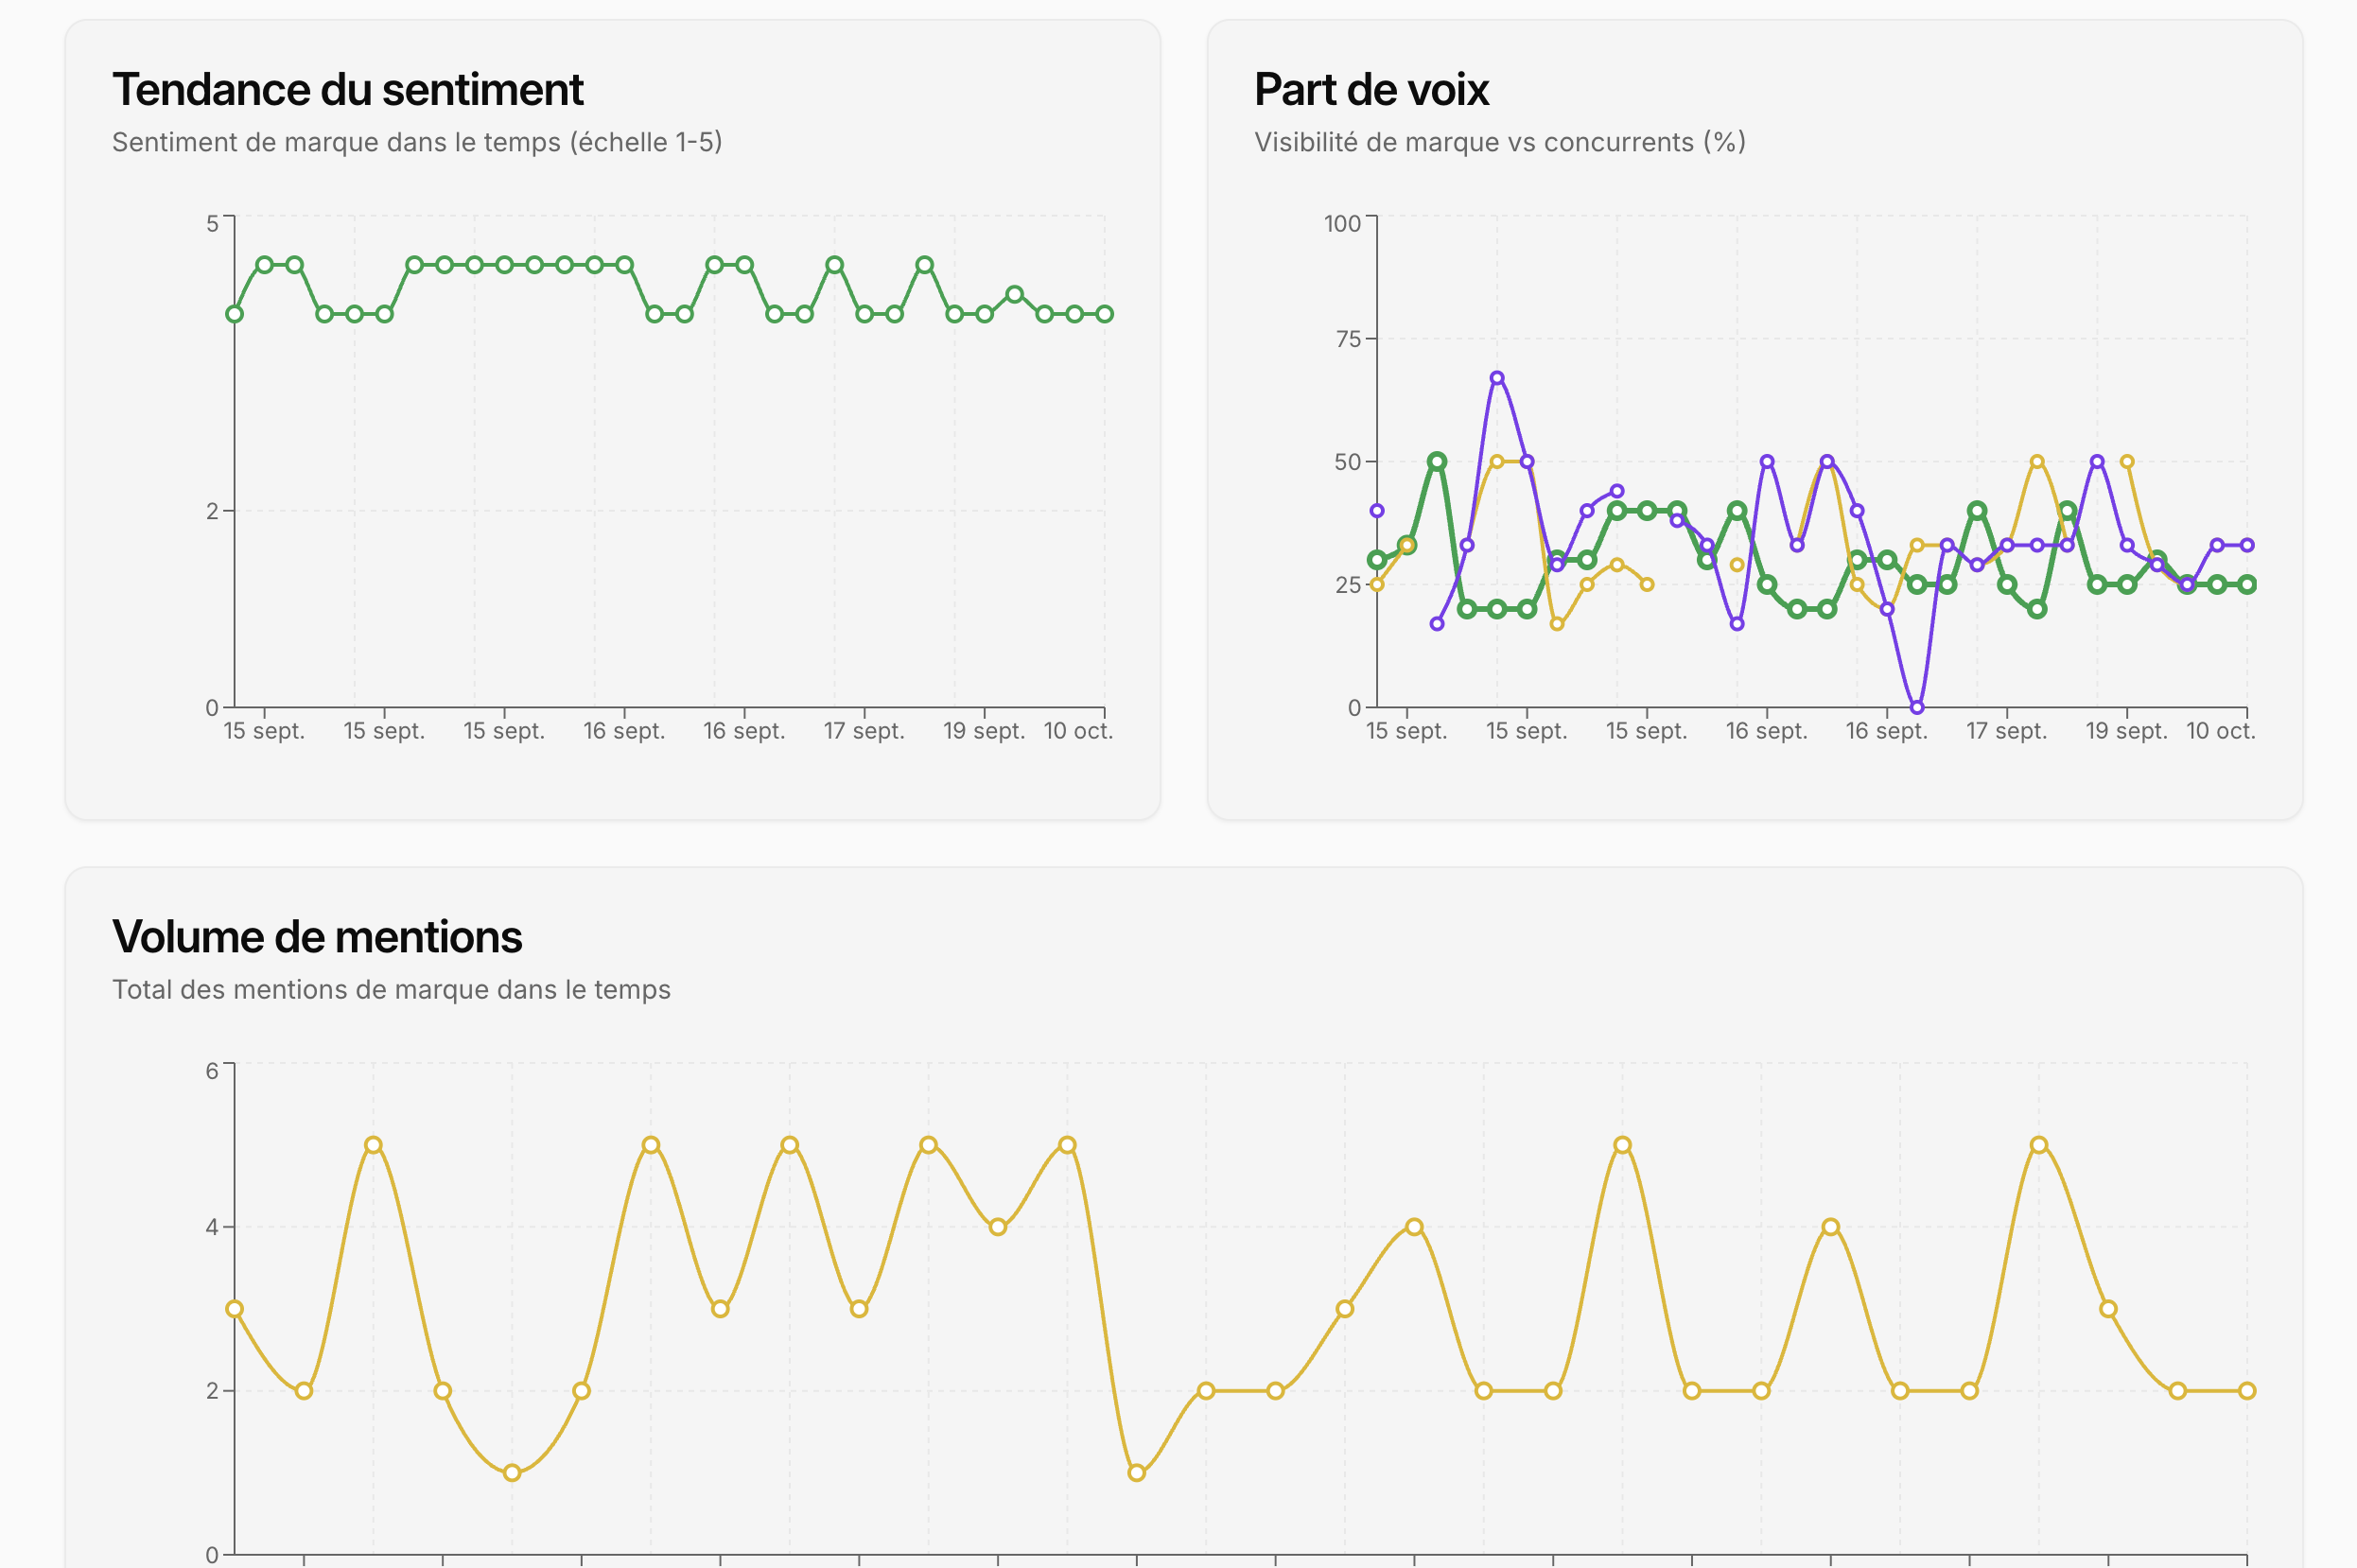Click the subtitle "Sentiment de marque dans le temps"
This screenshot has height=1568, width=2357.
pos(416,142)
